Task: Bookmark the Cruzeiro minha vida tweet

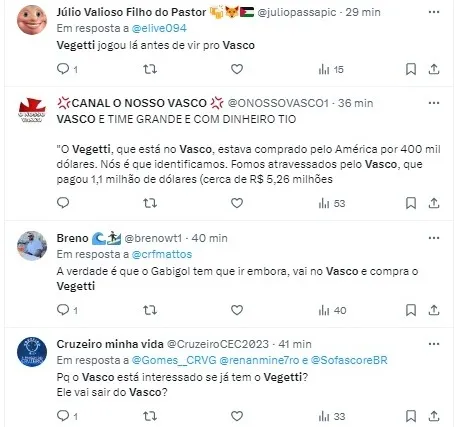Action: (x=411, y=416)
